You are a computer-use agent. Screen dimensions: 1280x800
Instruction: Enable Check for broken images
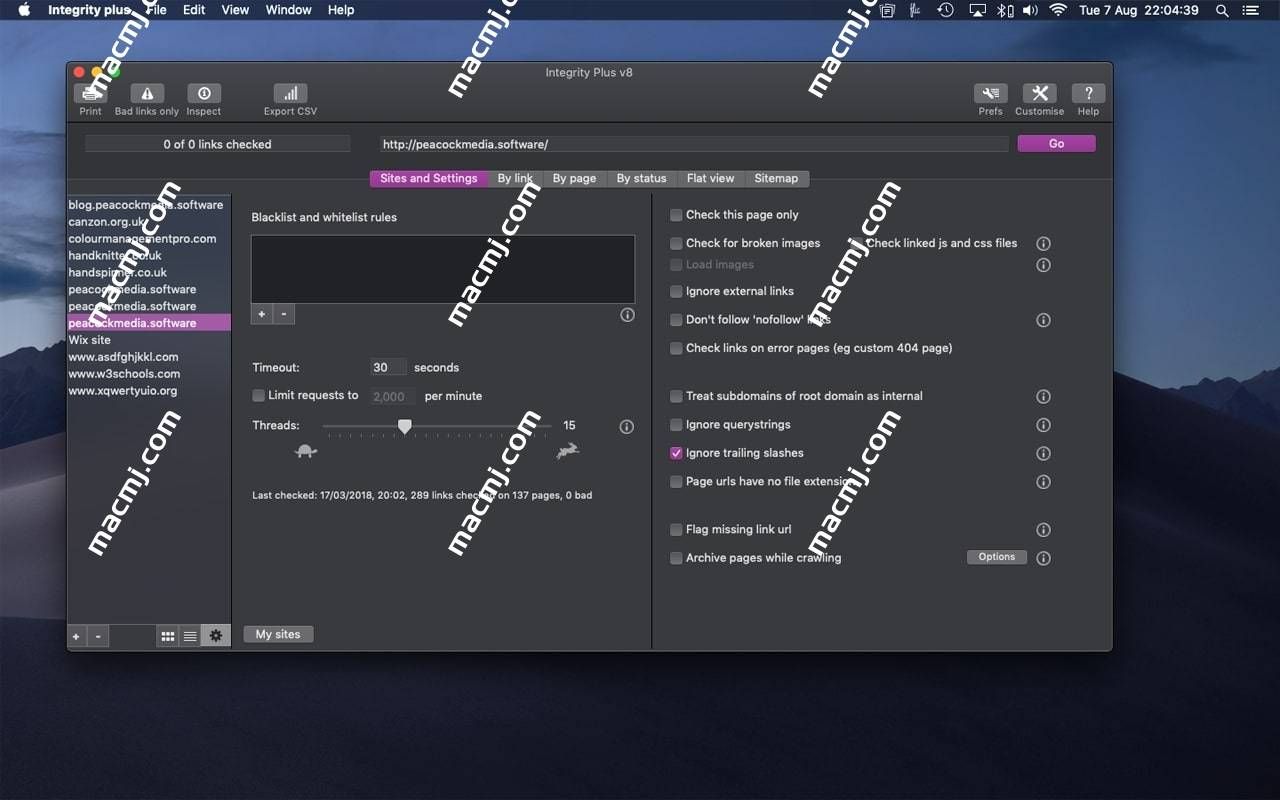(677, 243)
